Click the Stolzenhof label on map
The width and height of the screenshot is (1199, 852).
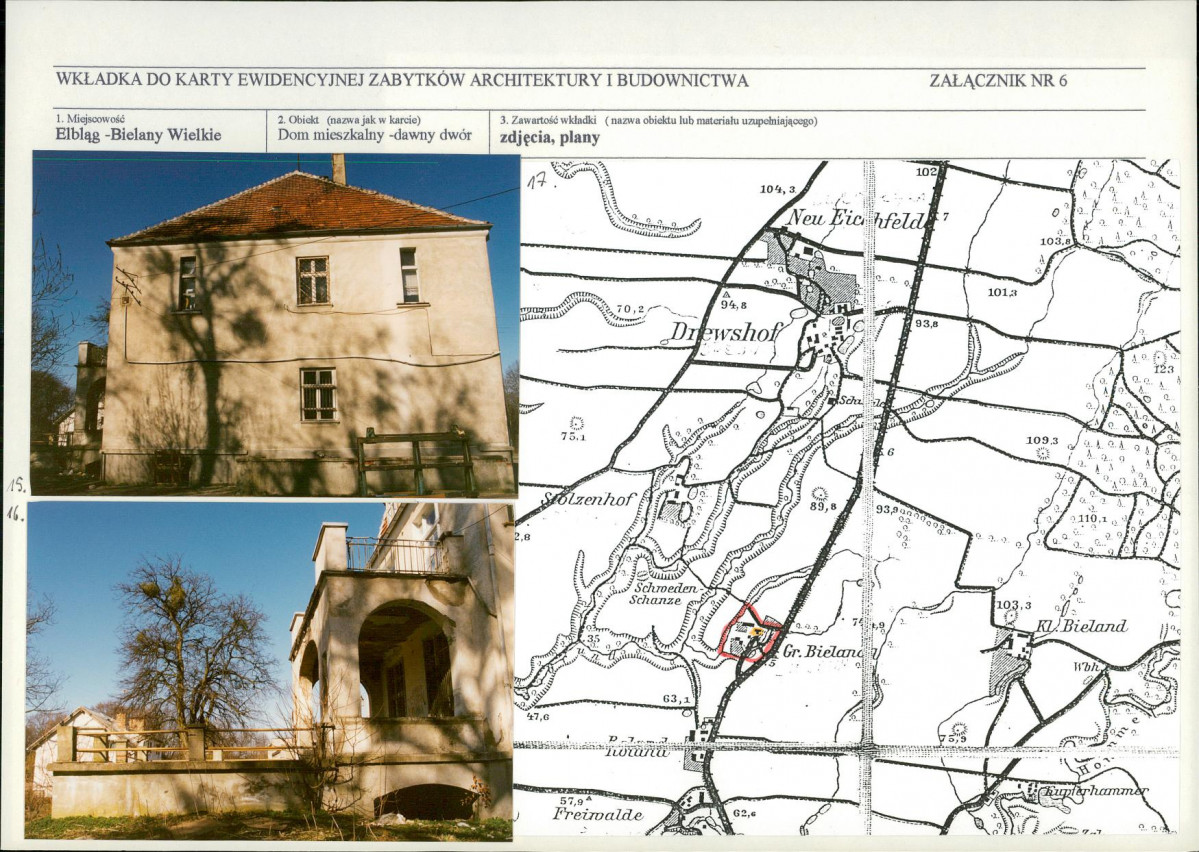589,499
